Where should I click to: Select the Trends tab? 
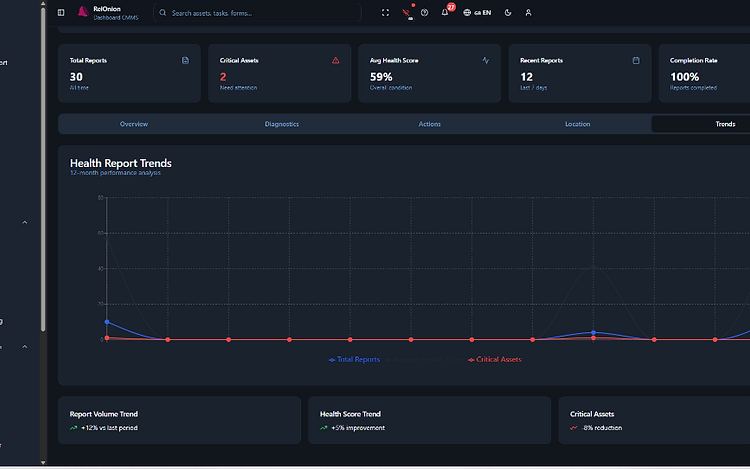click(725, 124)
